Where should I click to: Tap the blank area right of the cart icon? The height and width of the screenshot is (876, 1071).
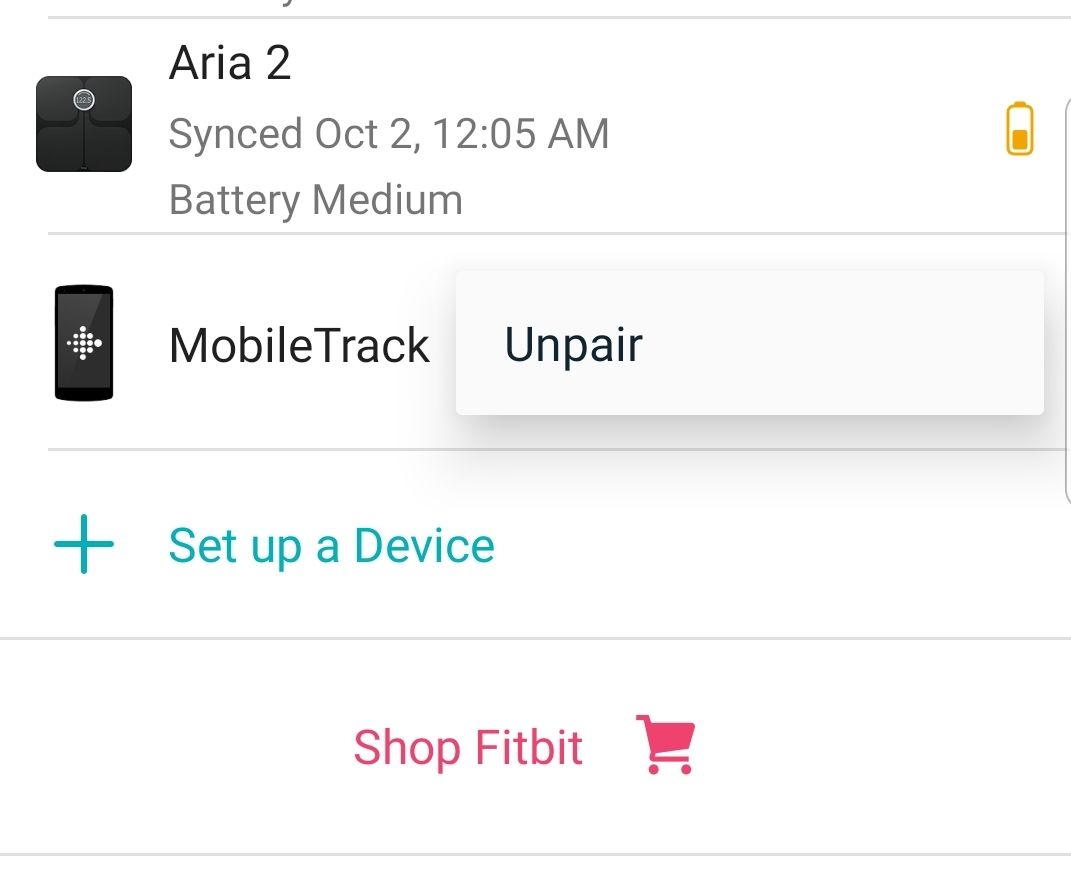coord(880,748)
